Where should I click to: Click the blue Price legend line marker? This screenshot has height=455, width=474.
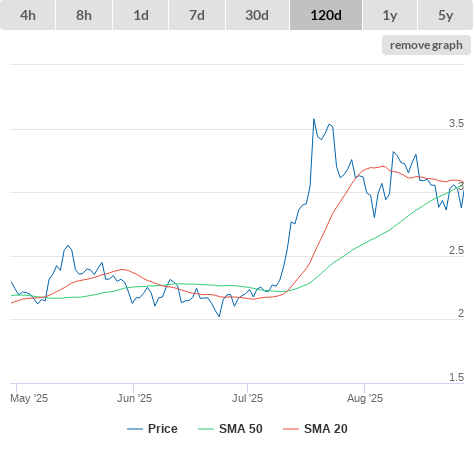135,429
